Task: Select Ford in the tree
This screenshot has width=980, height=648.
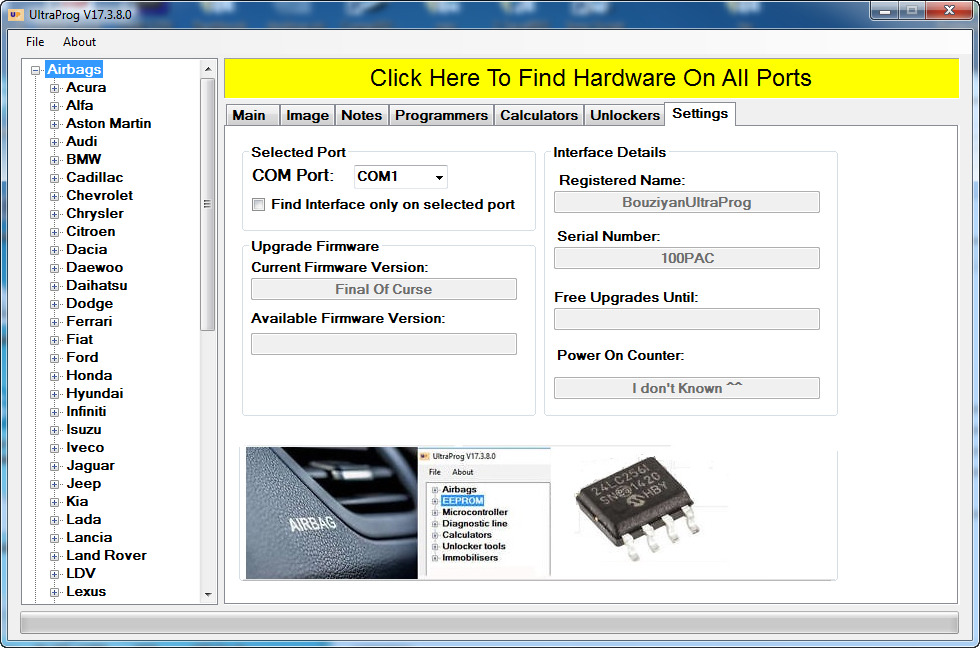Action: (82, 357)
